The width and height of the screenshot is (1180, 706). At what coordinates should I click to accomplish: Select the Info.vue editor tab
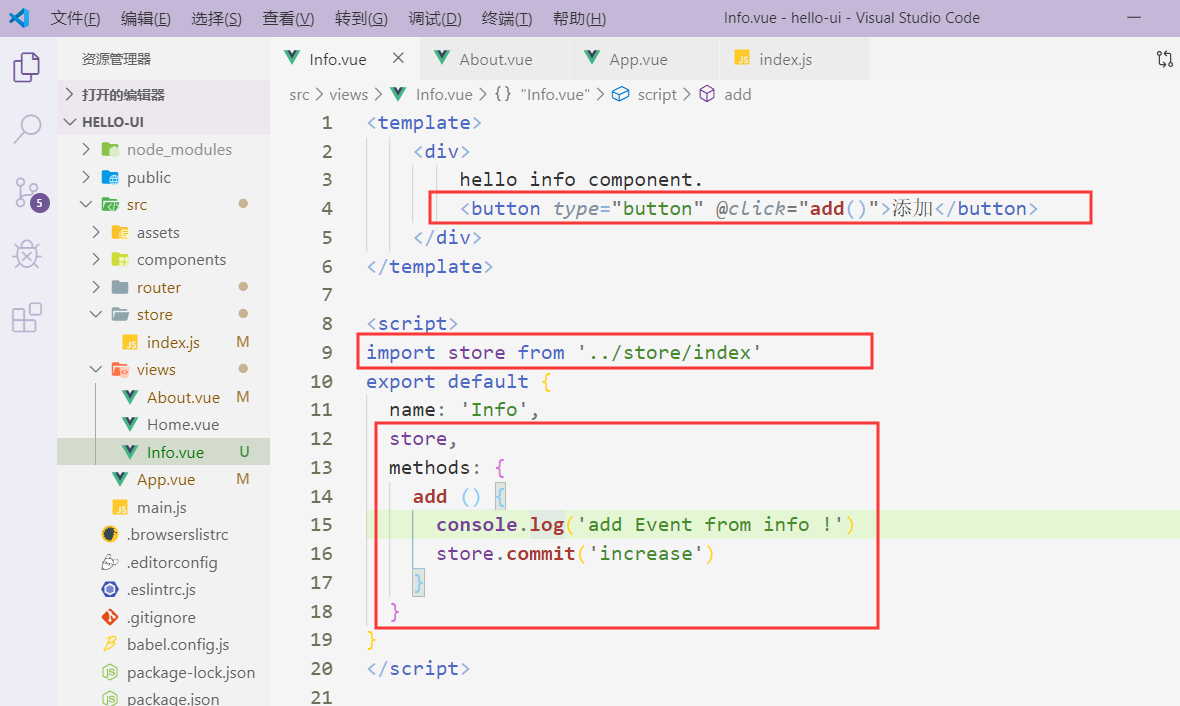tap(345, 59)
